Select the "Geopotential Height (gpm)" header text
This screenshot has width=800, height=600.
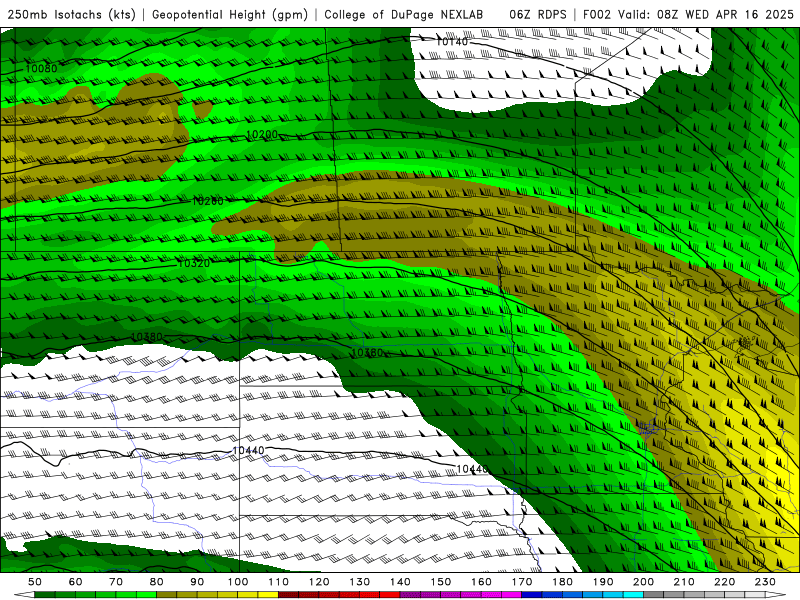(x=230, y=15)
